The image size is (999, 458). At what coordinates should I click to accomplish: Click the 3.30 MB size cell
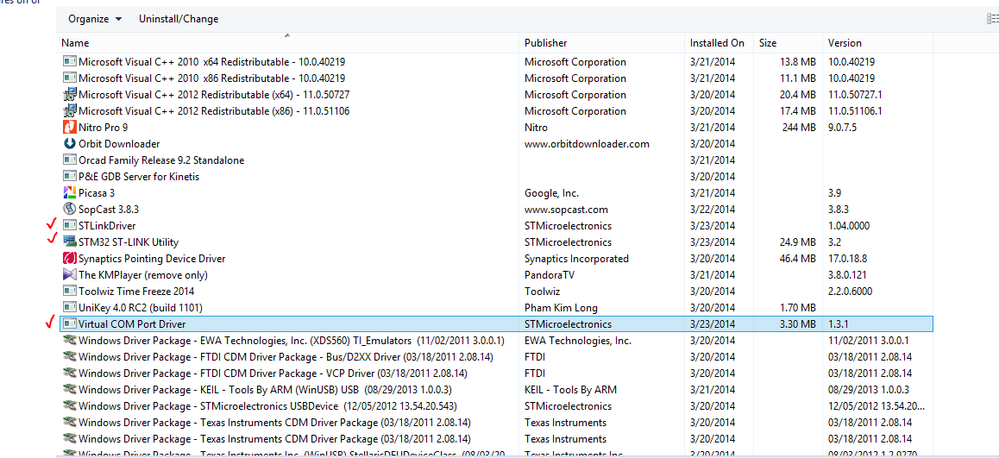798,324
